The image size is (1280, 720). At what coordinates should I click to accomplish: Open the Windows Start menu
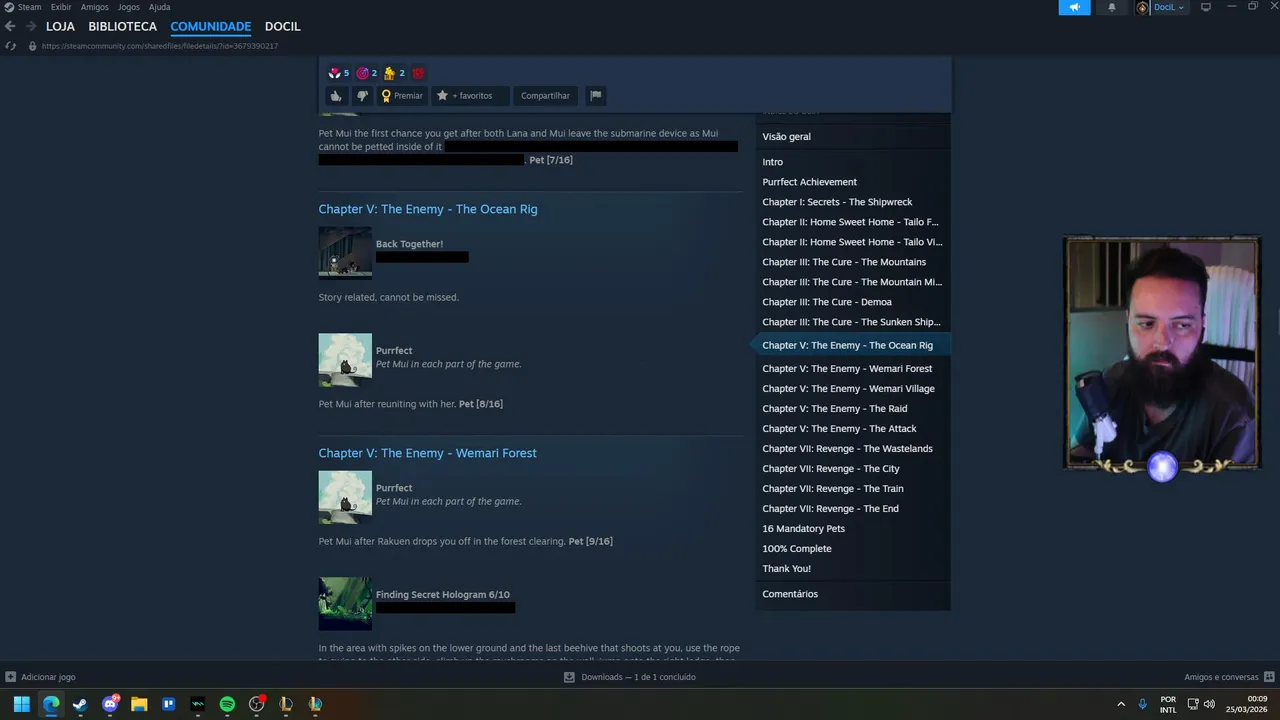(x=21, y=704)
